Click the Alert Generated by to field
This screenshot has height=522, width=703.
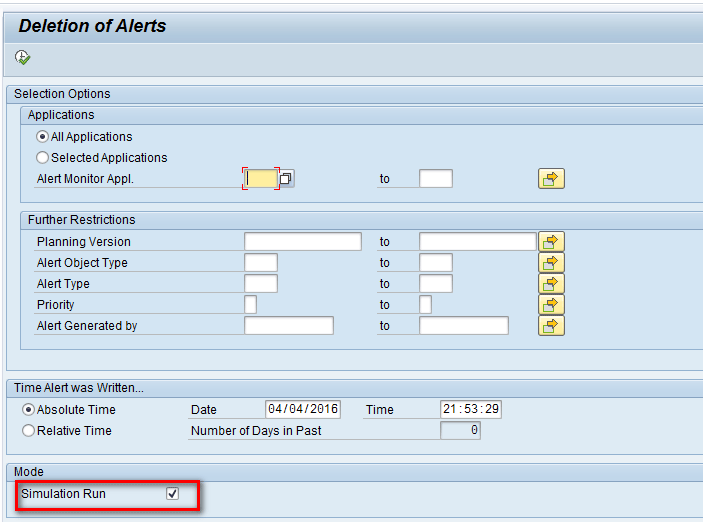[x=464, y=326]
